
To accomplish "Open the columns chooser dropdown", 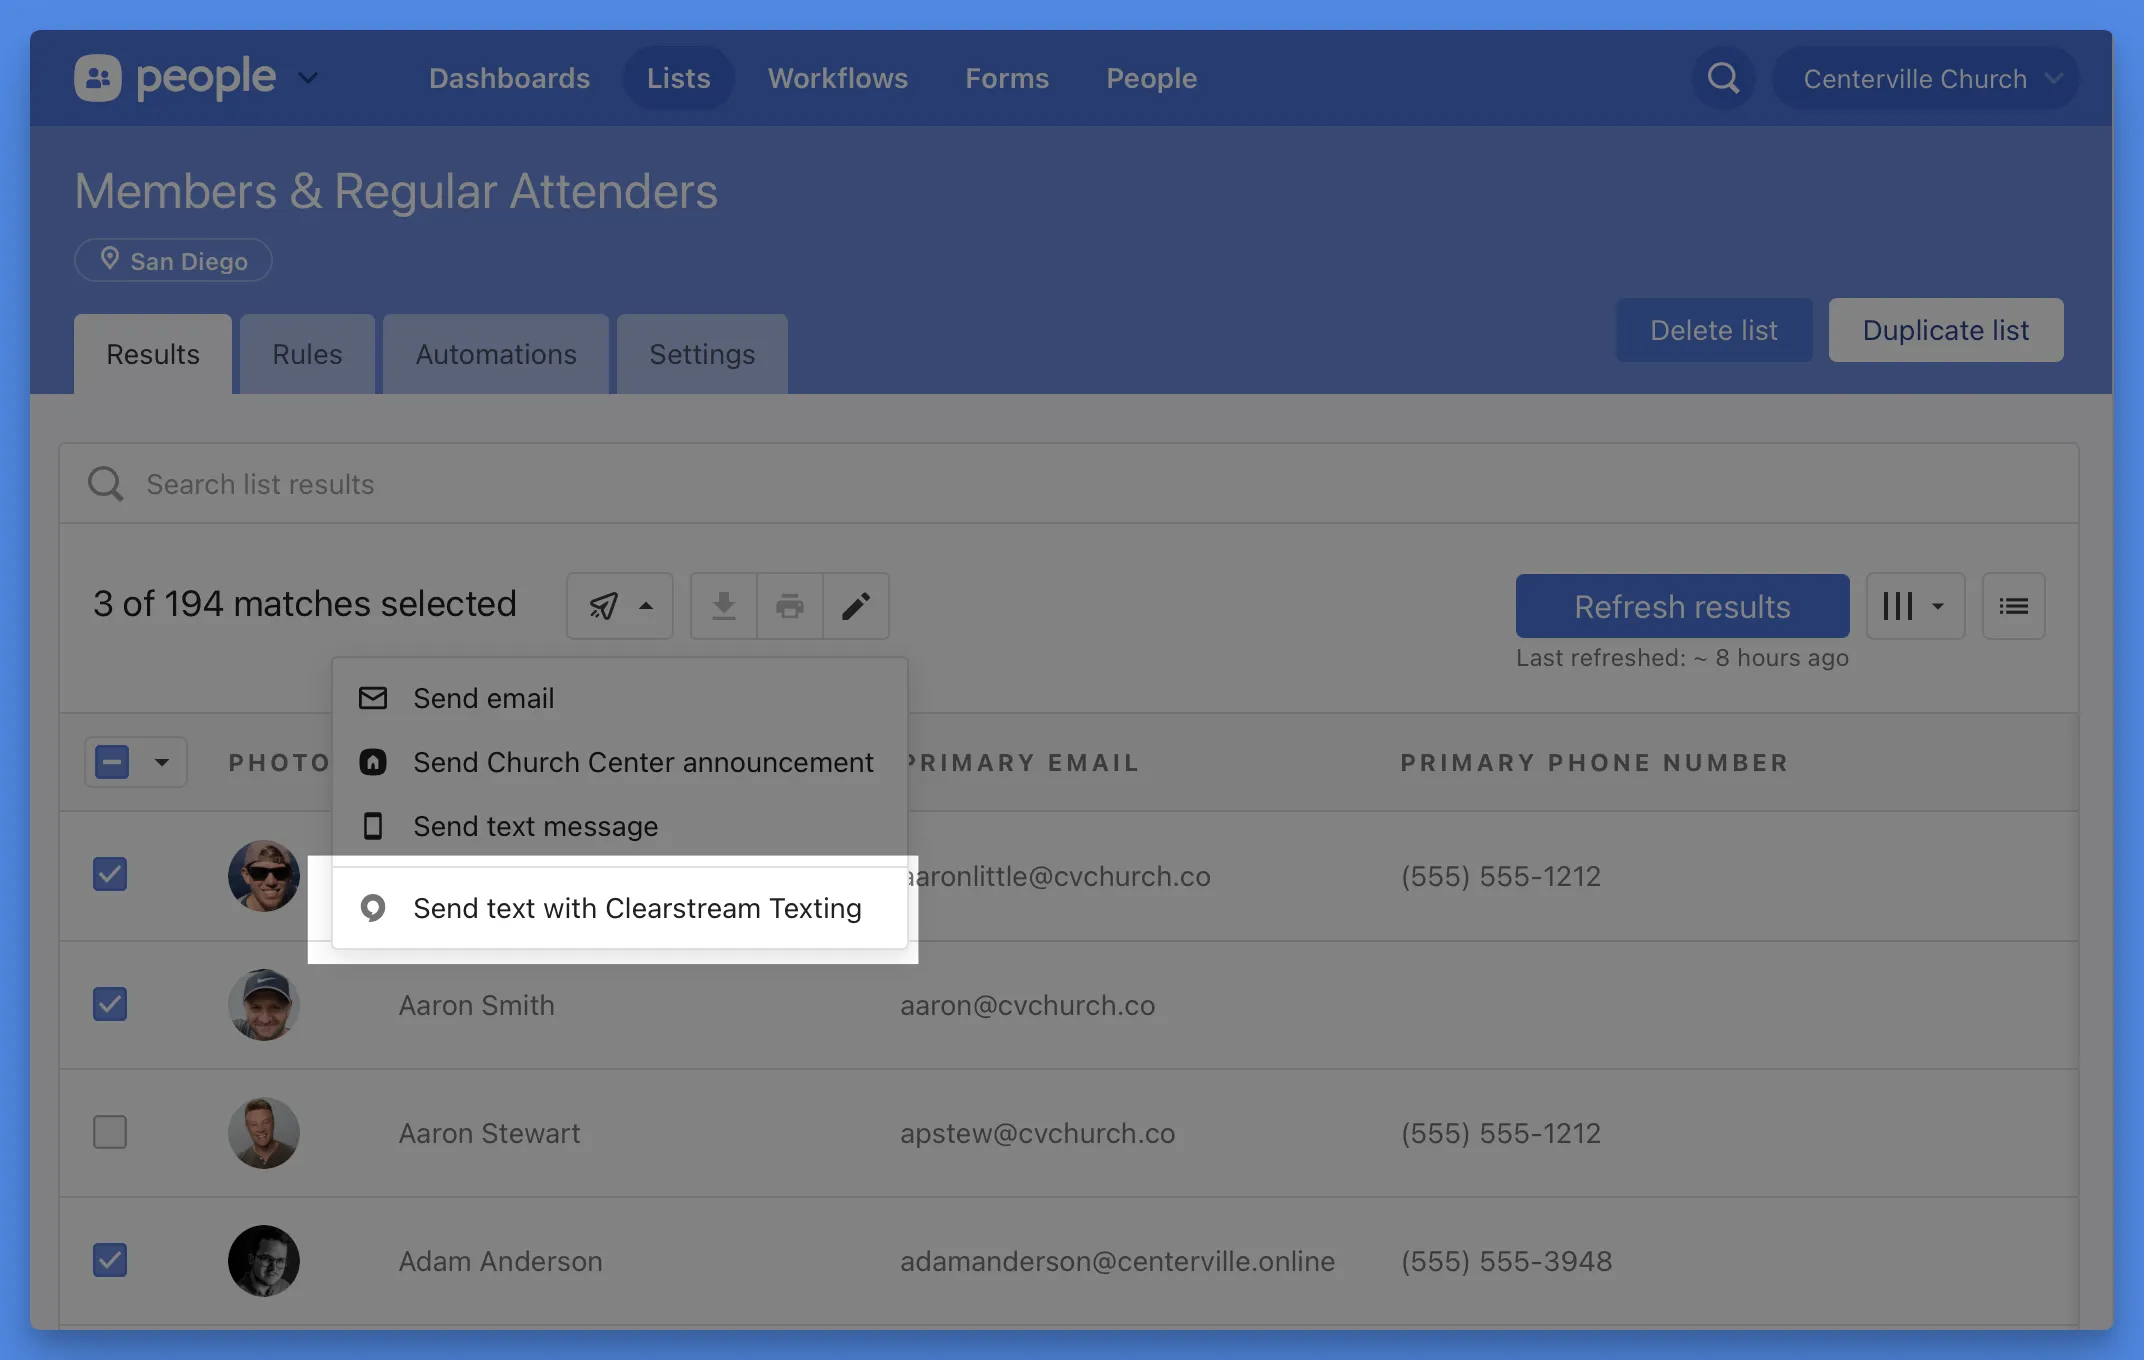I will click(x=1914, y=606).
